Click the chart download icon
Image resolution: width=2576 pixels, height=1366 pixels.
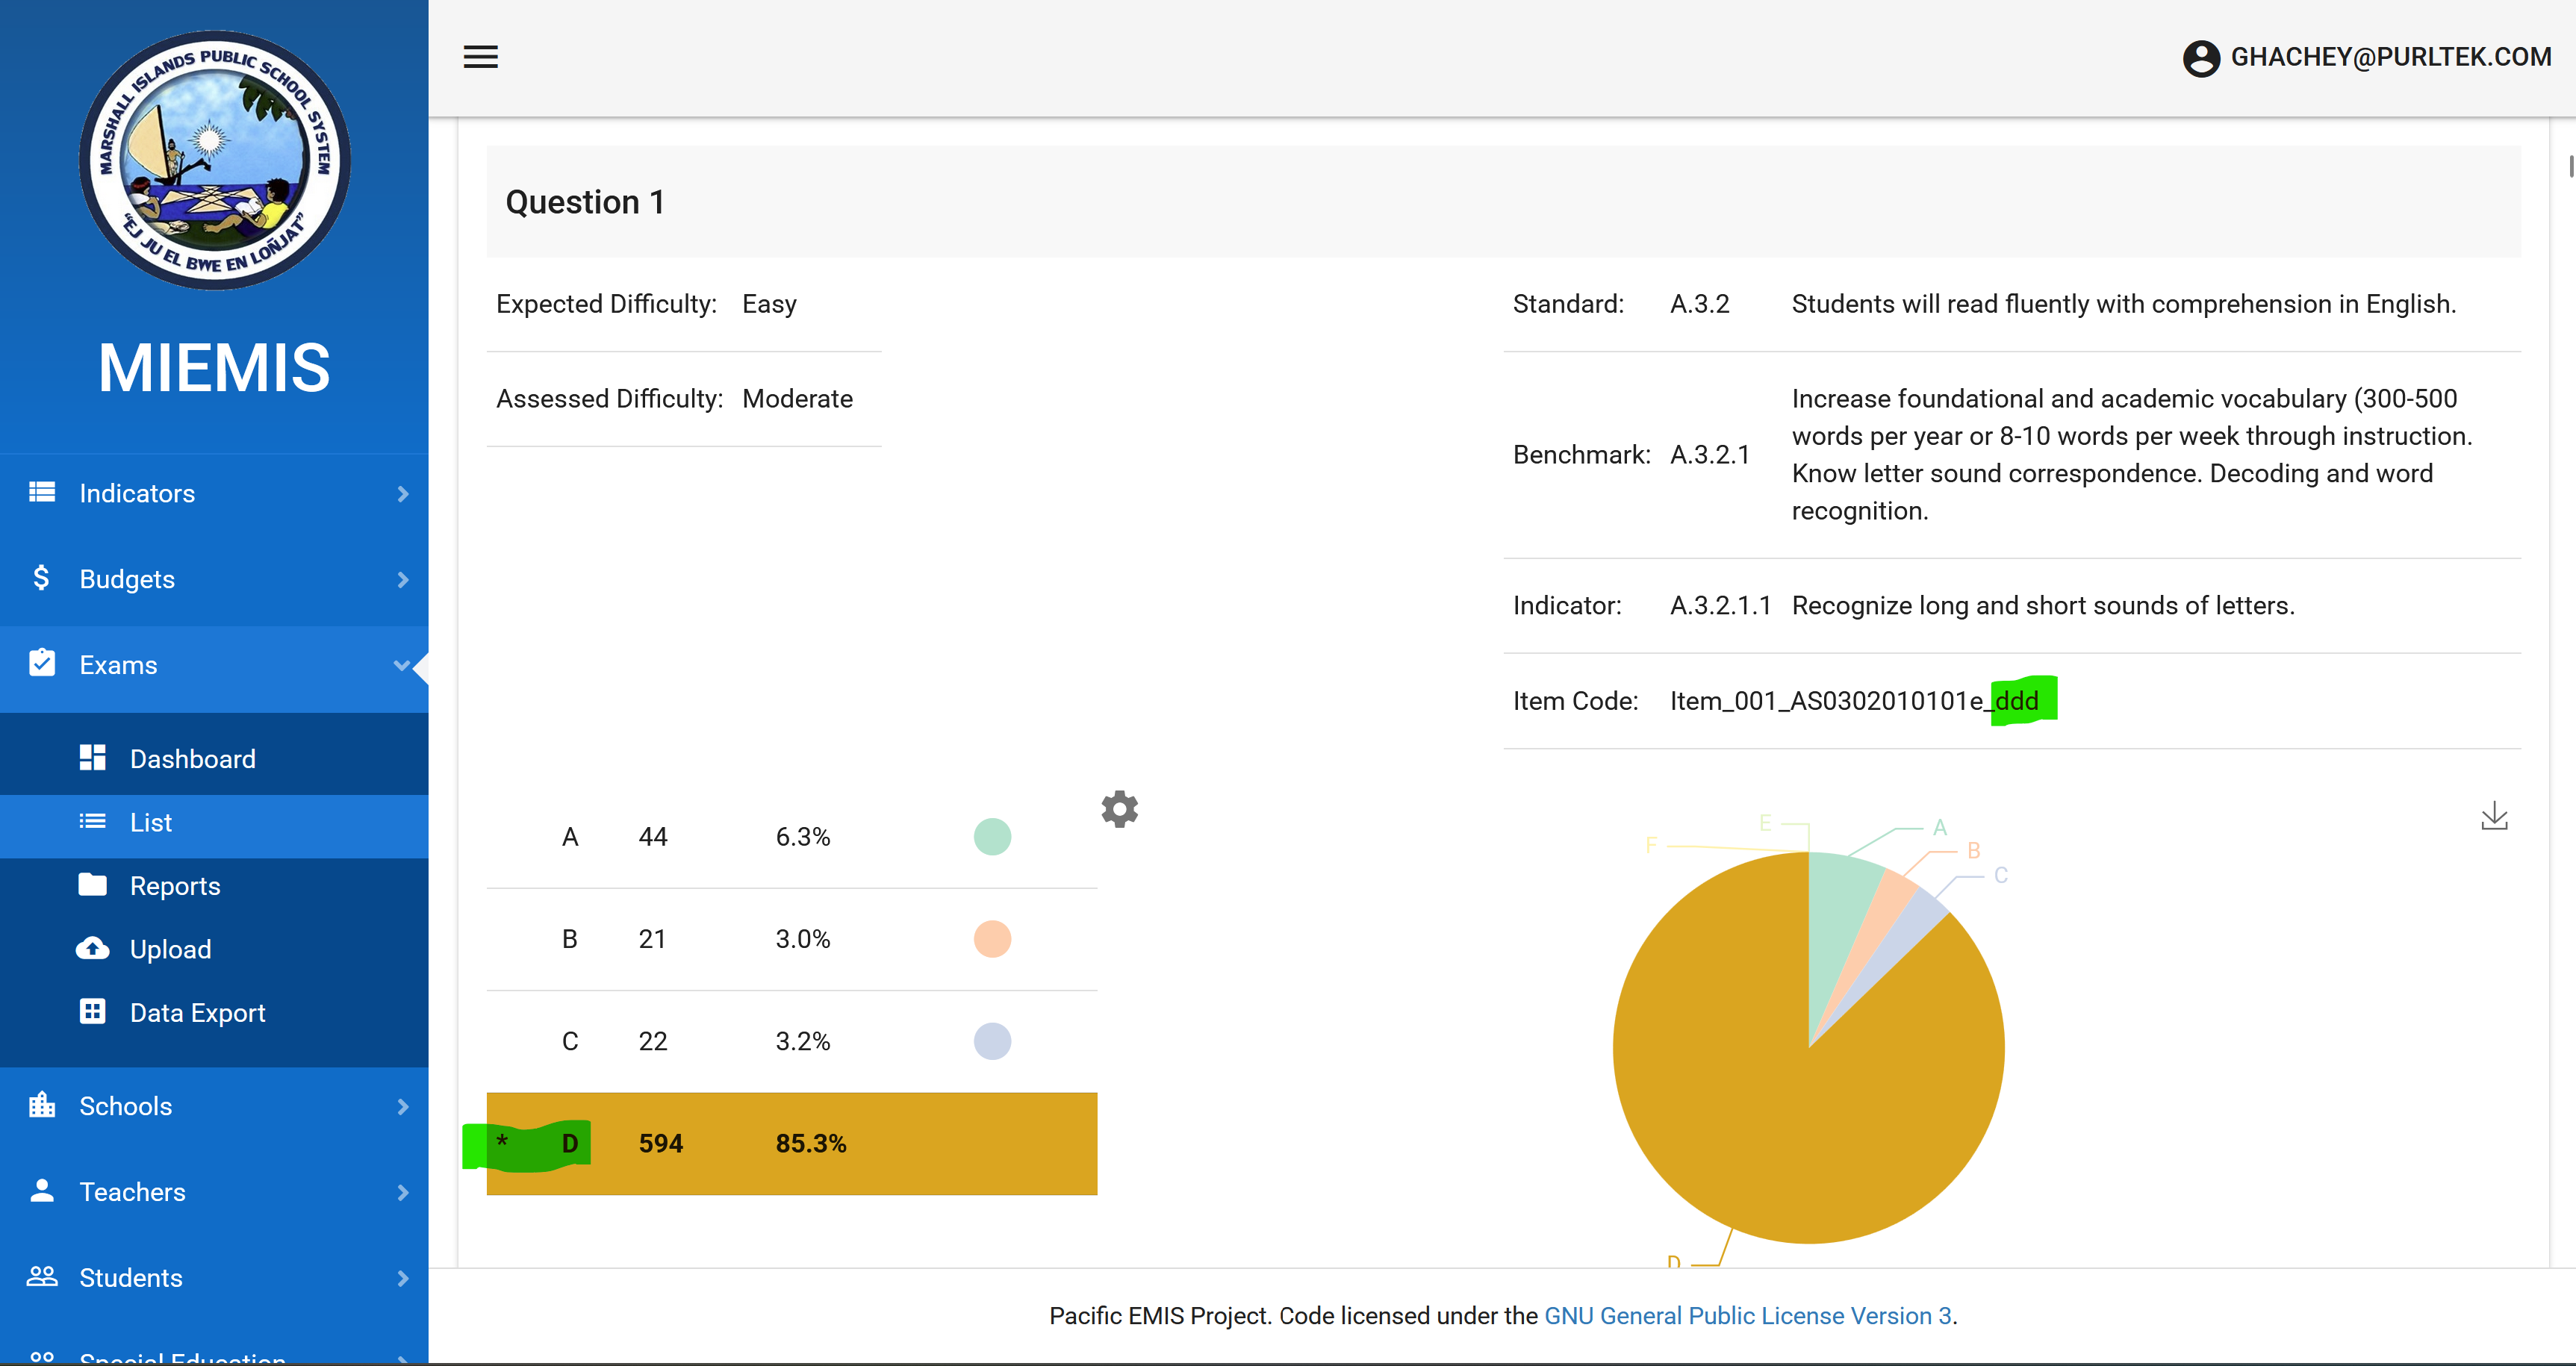2494,816
